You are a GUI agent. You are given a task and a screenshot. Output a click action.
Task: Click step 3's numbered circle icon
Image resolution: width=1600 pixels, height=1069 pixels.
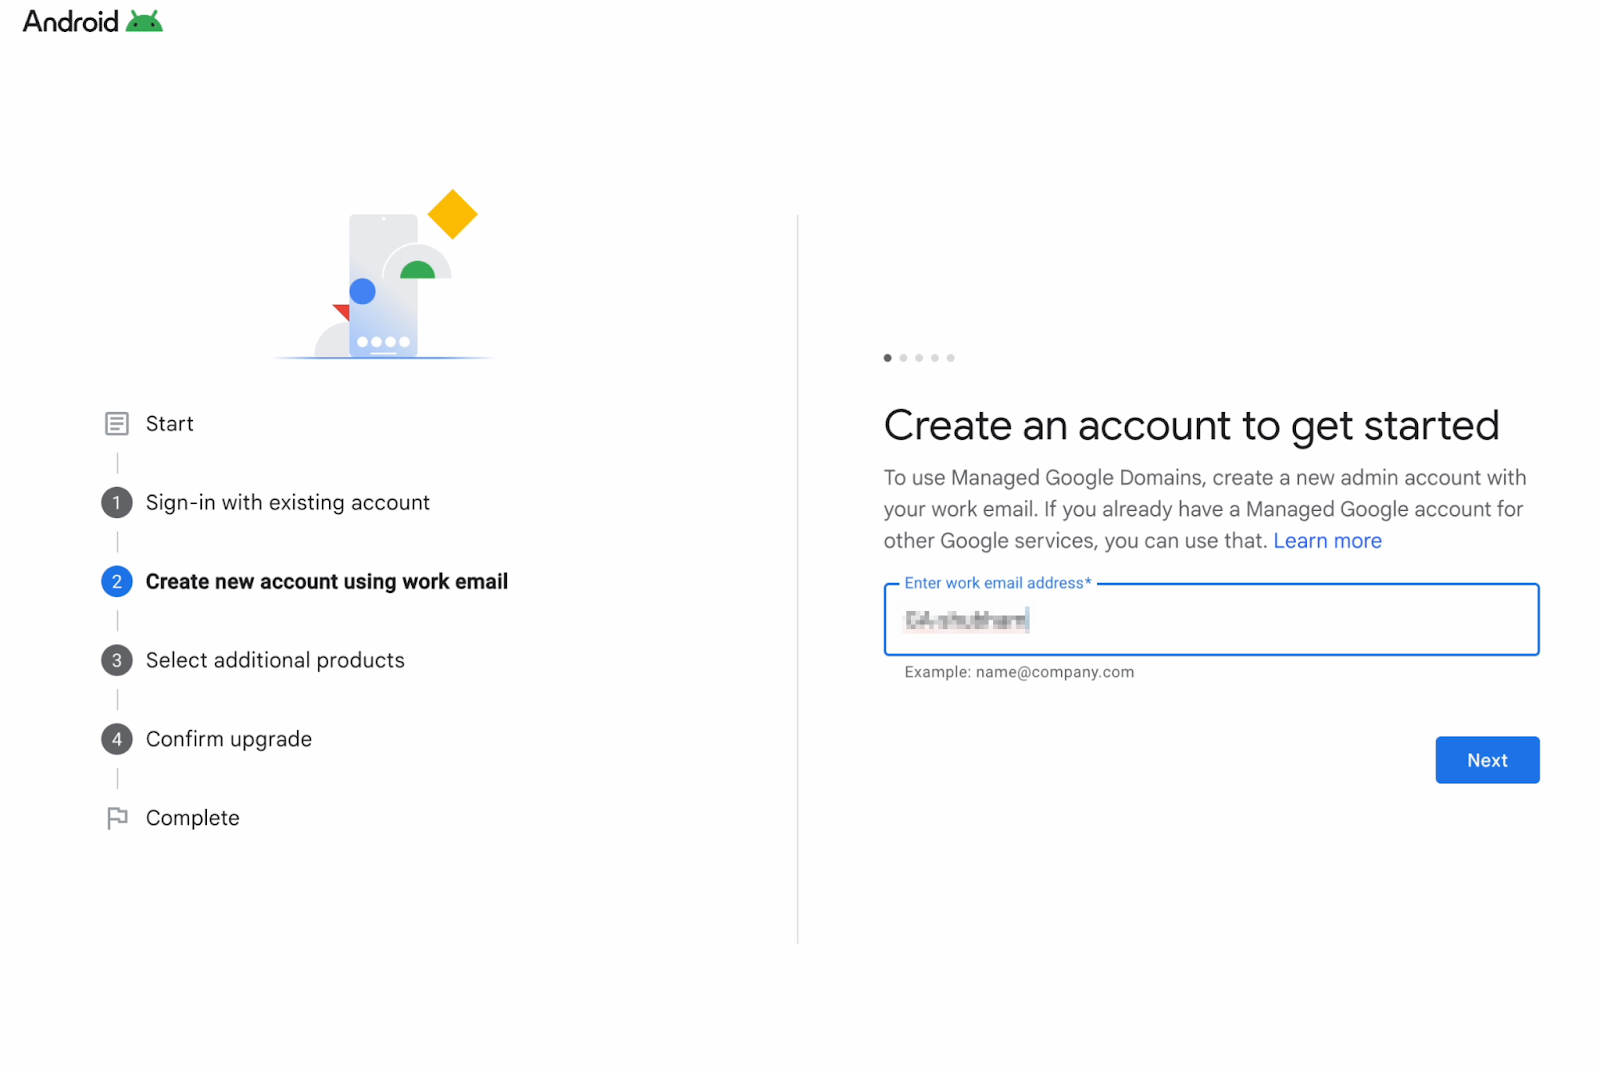click(117, 660)
